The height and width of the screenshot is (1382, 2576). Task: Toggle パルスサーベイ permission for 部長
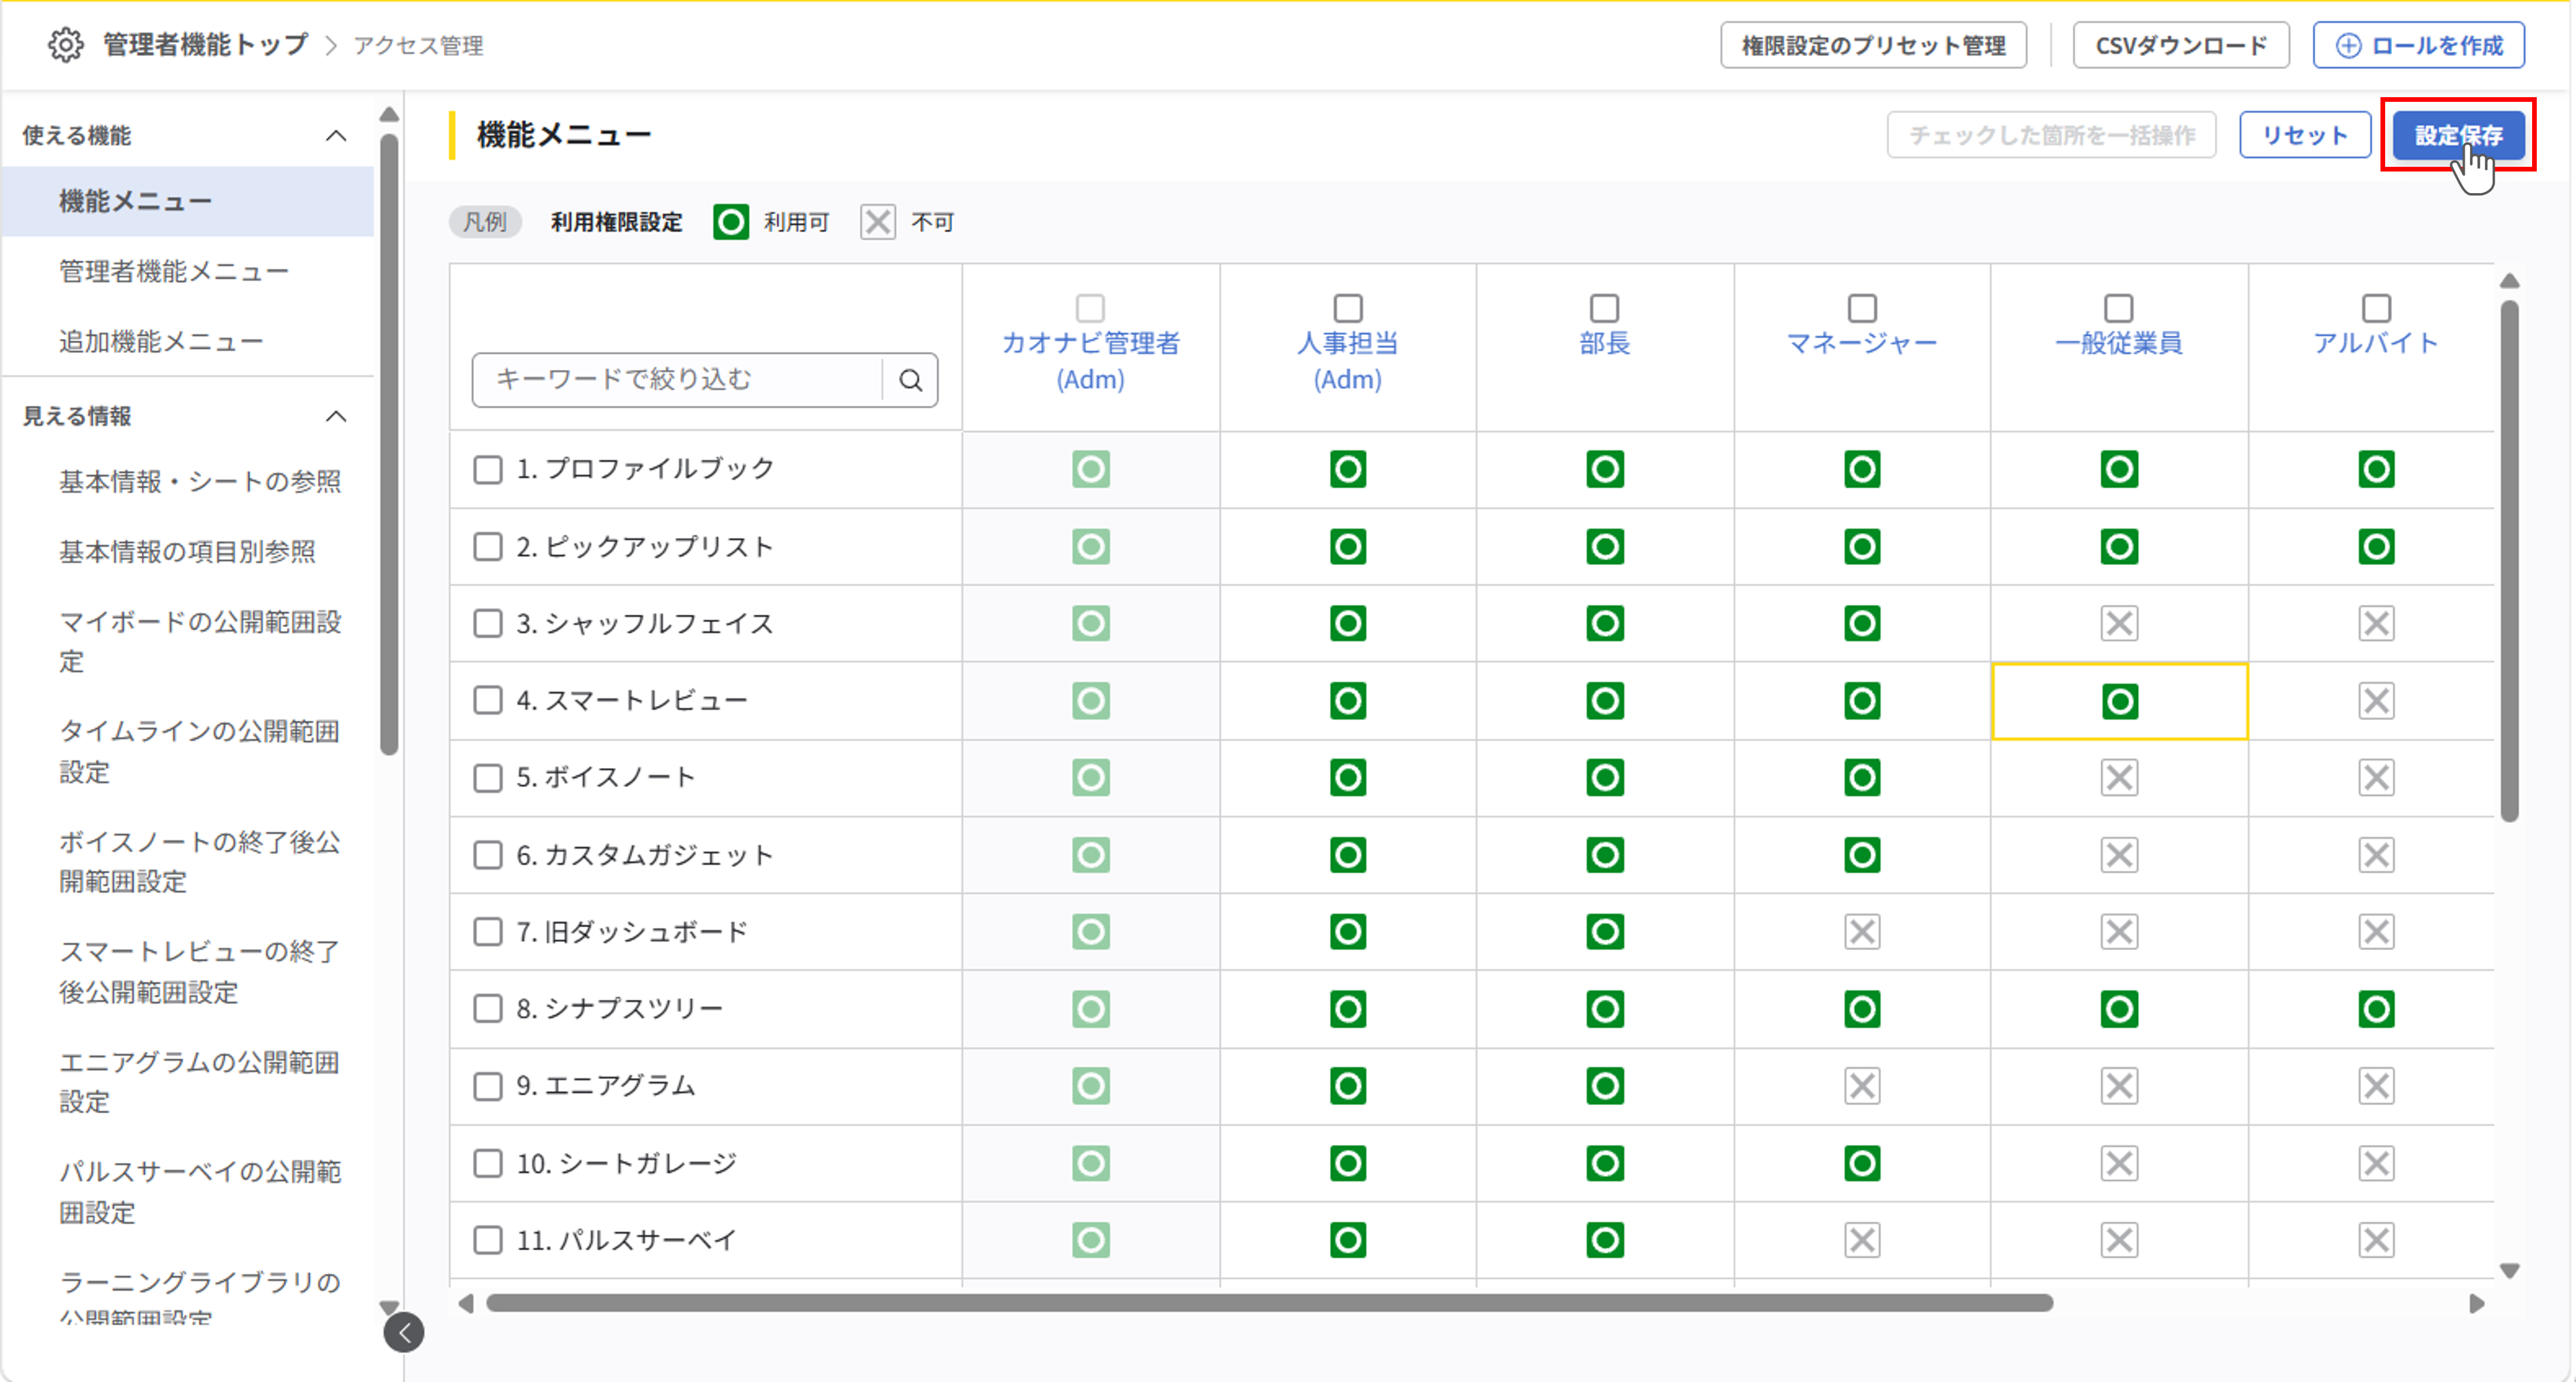click(1604, 1240)
